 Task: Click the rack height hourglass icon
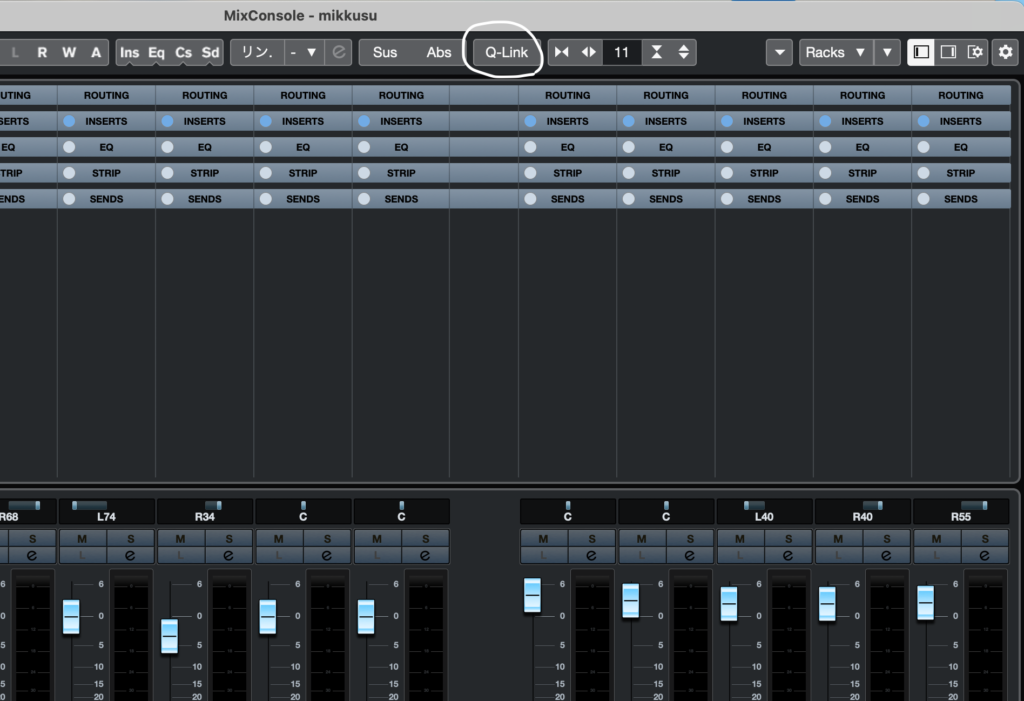(x=656, y=52)
